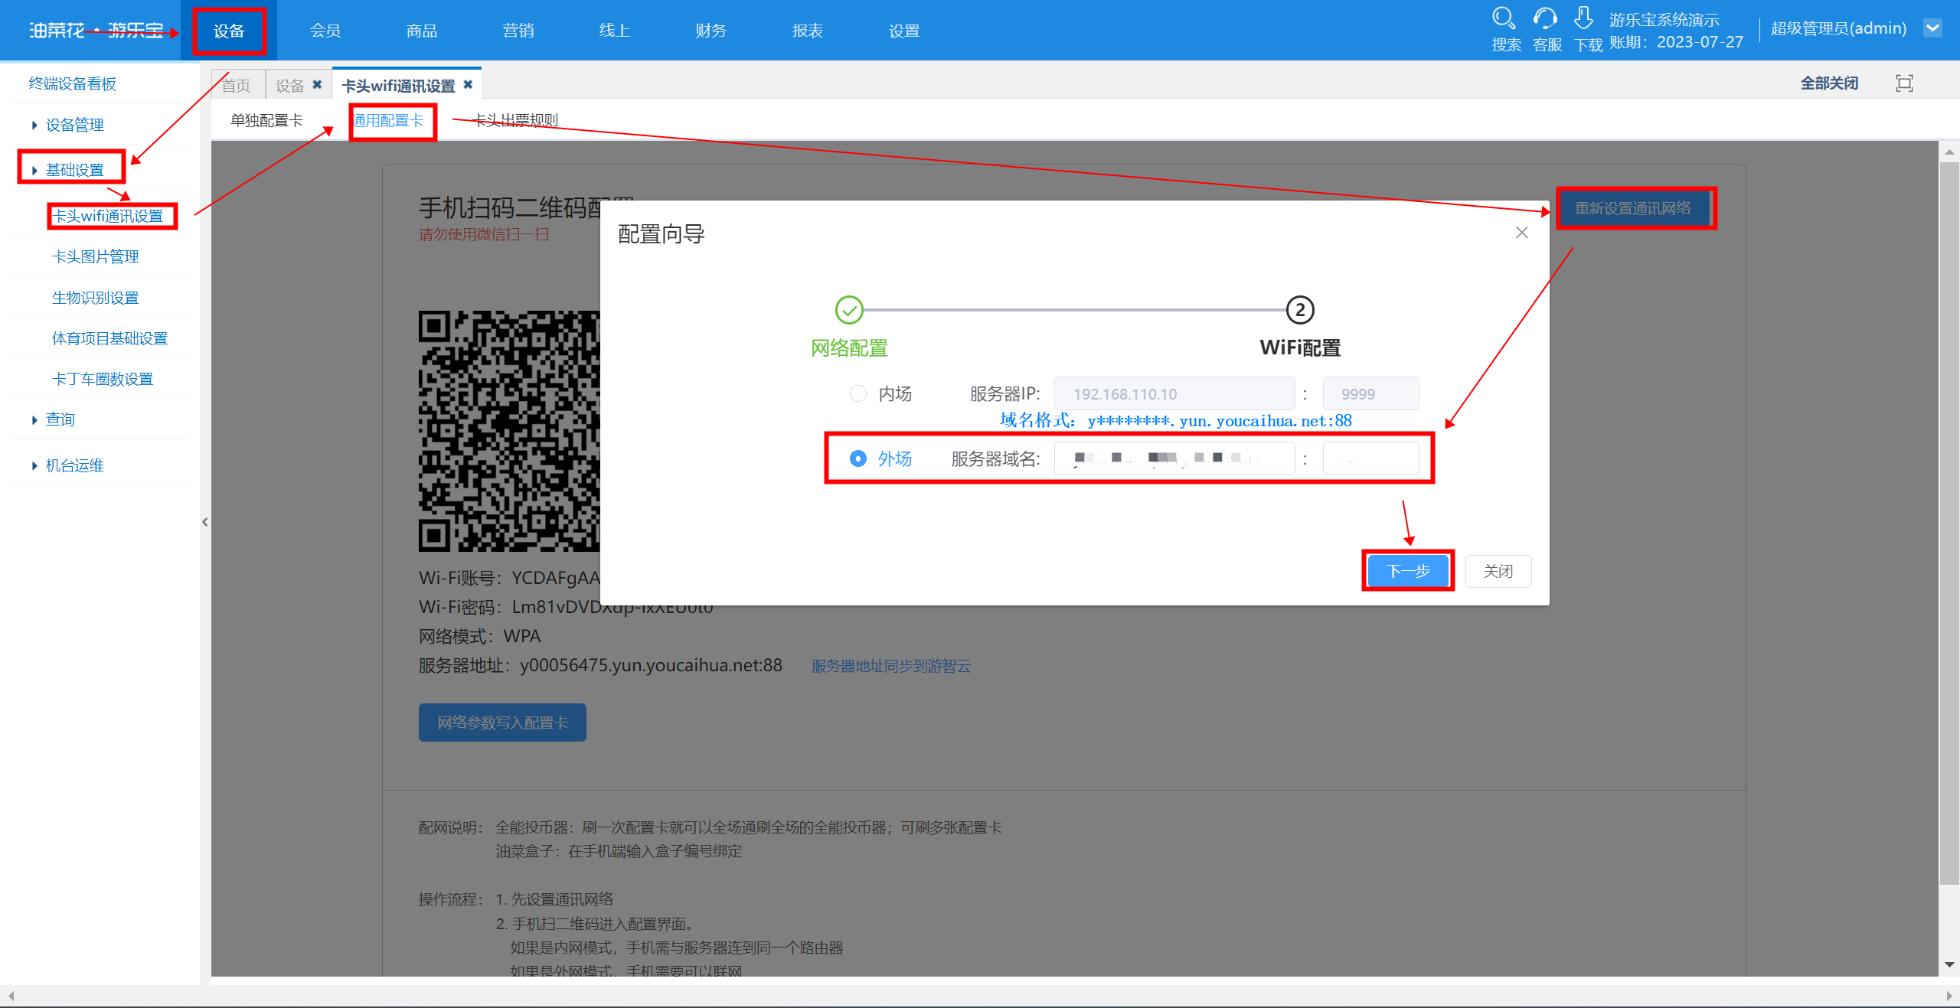
Task: Click the search magnifier icon
Action: coord(1504,18)
